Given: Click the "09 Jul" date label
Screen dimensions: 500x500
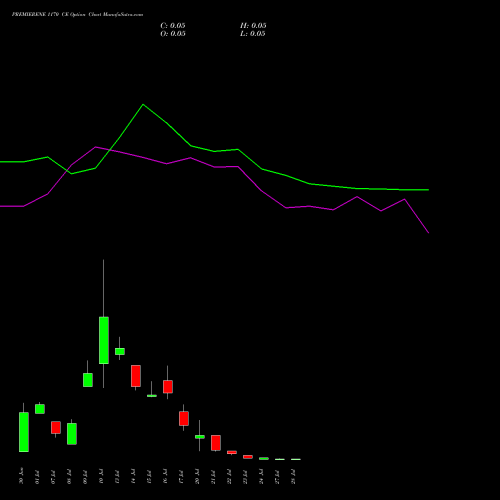Looking at the screenshot, I should (85, 477).
